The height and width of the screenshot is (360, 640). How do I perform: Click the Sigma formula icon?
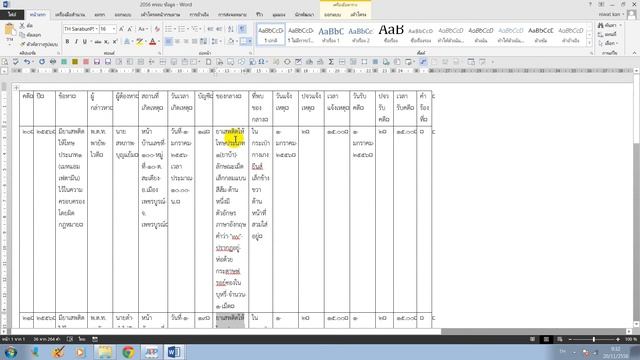click(x=331, y=62)
